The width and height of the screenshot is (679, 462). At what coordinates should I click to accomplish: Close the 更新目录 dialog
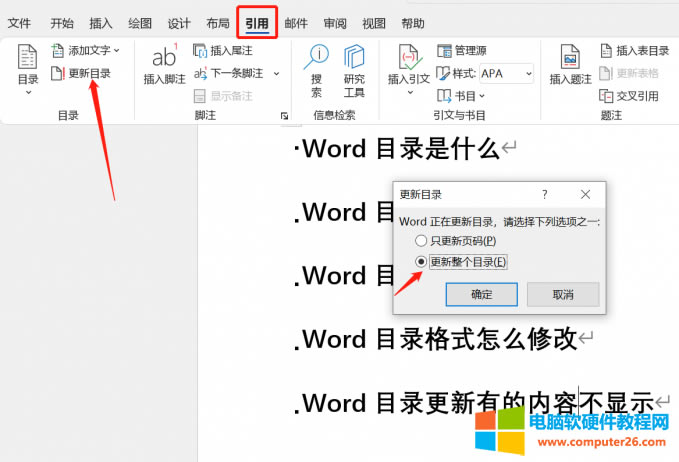585,194
